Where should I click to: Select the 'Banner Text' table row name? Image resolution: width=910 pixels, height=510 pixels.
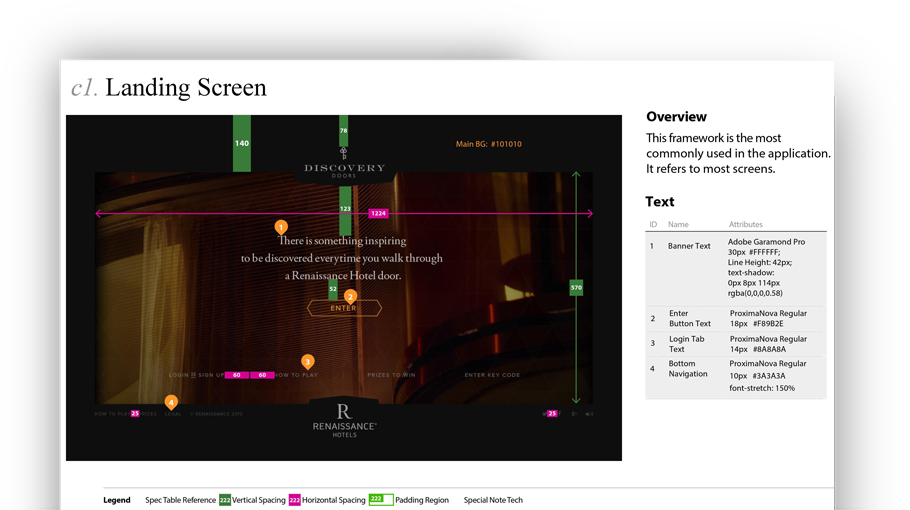(x=689, y=246)
